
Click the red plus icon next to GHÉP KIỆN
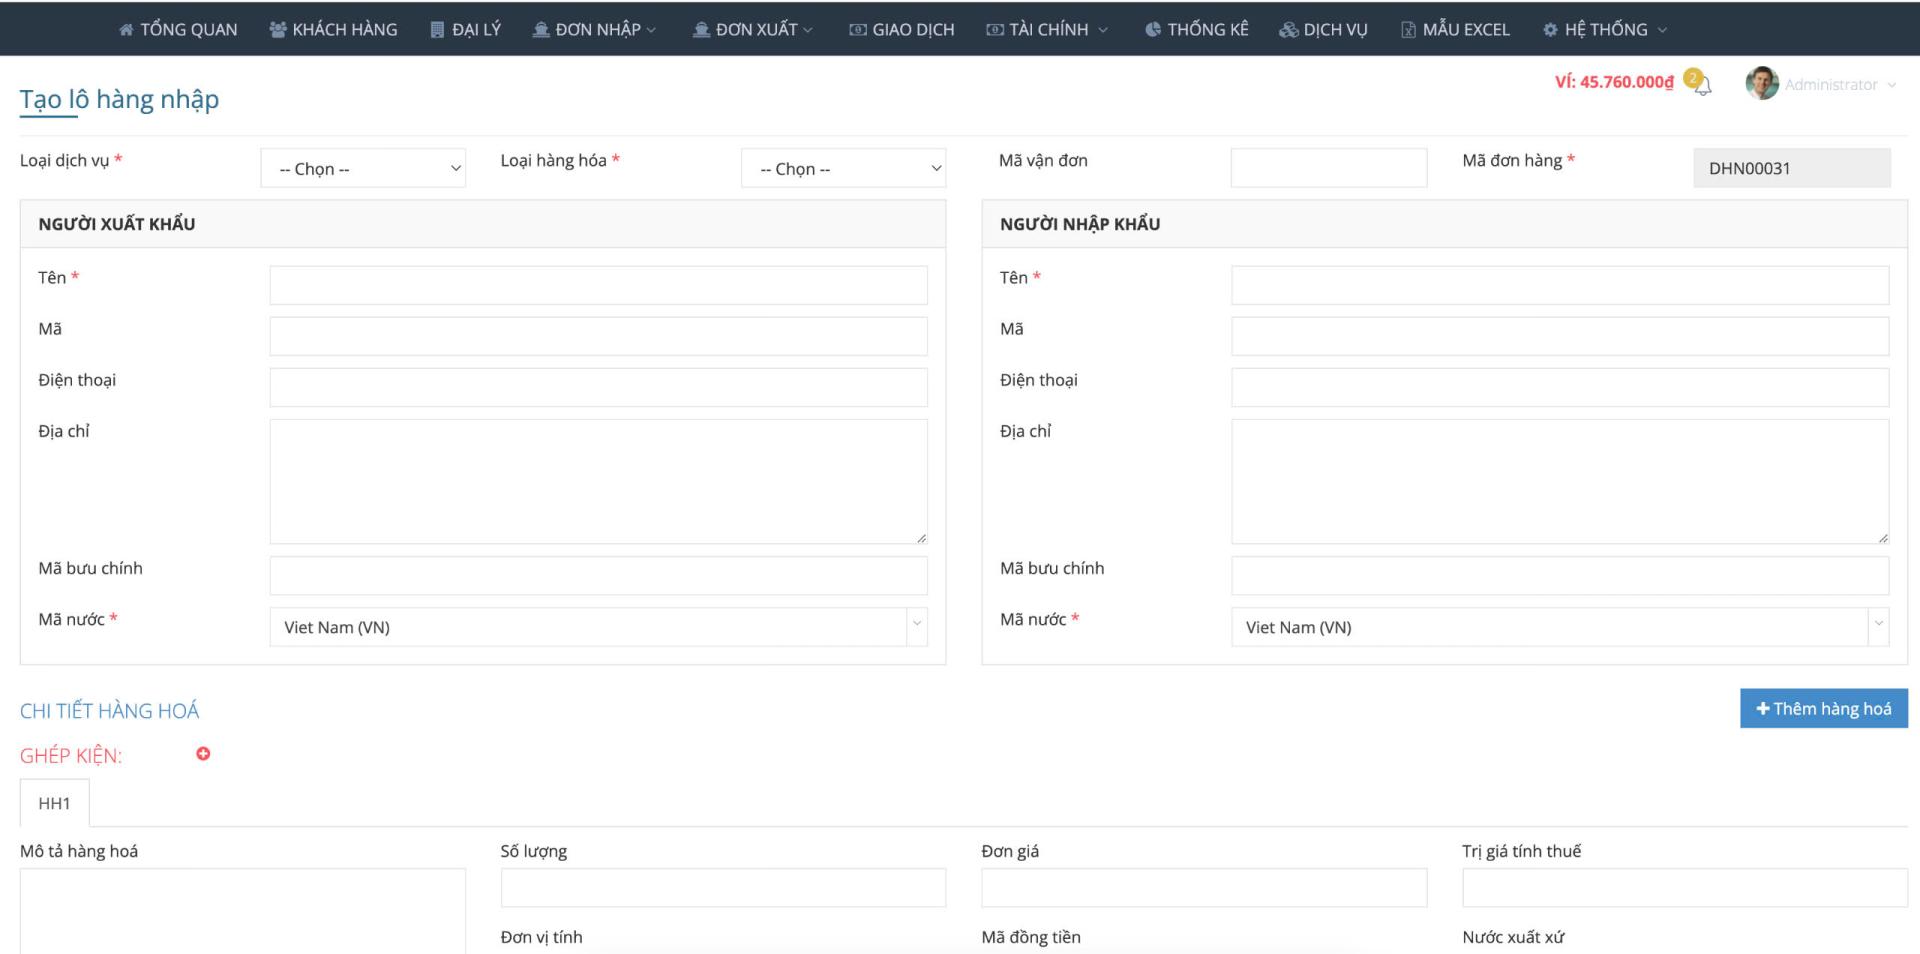(203, 754)
